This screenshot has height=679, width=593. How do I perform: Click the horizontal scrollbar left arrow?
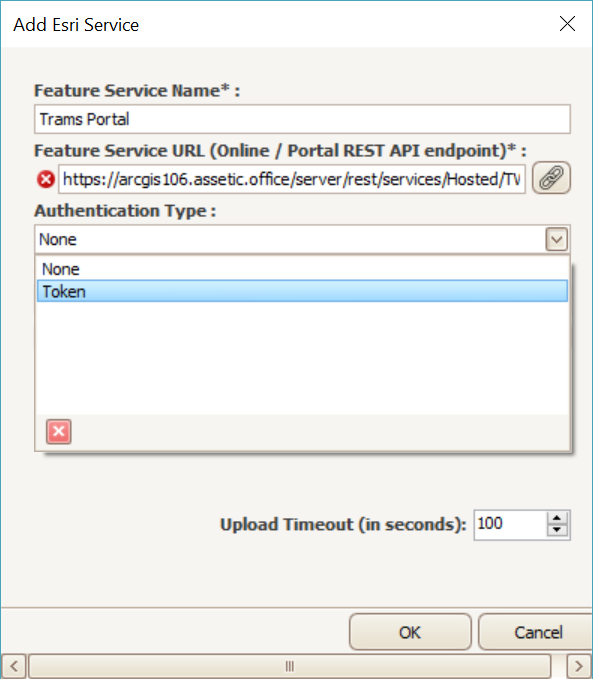coord(14,666)
